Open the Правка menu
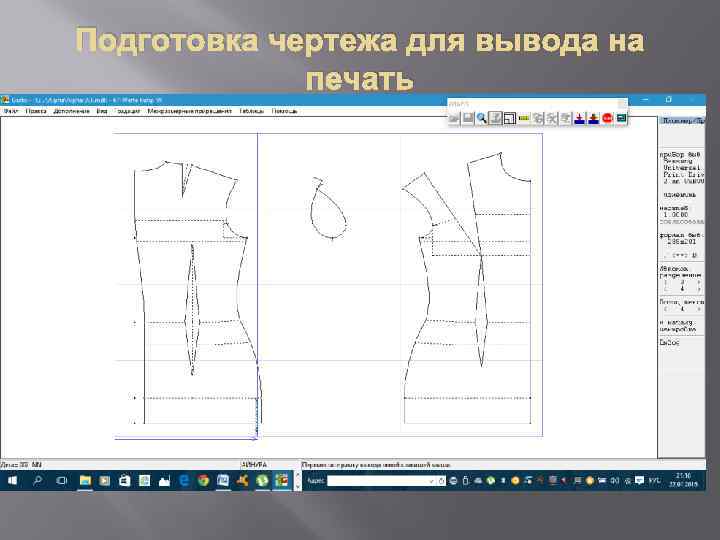Screen dimensions: 720x540 (36, 111)
